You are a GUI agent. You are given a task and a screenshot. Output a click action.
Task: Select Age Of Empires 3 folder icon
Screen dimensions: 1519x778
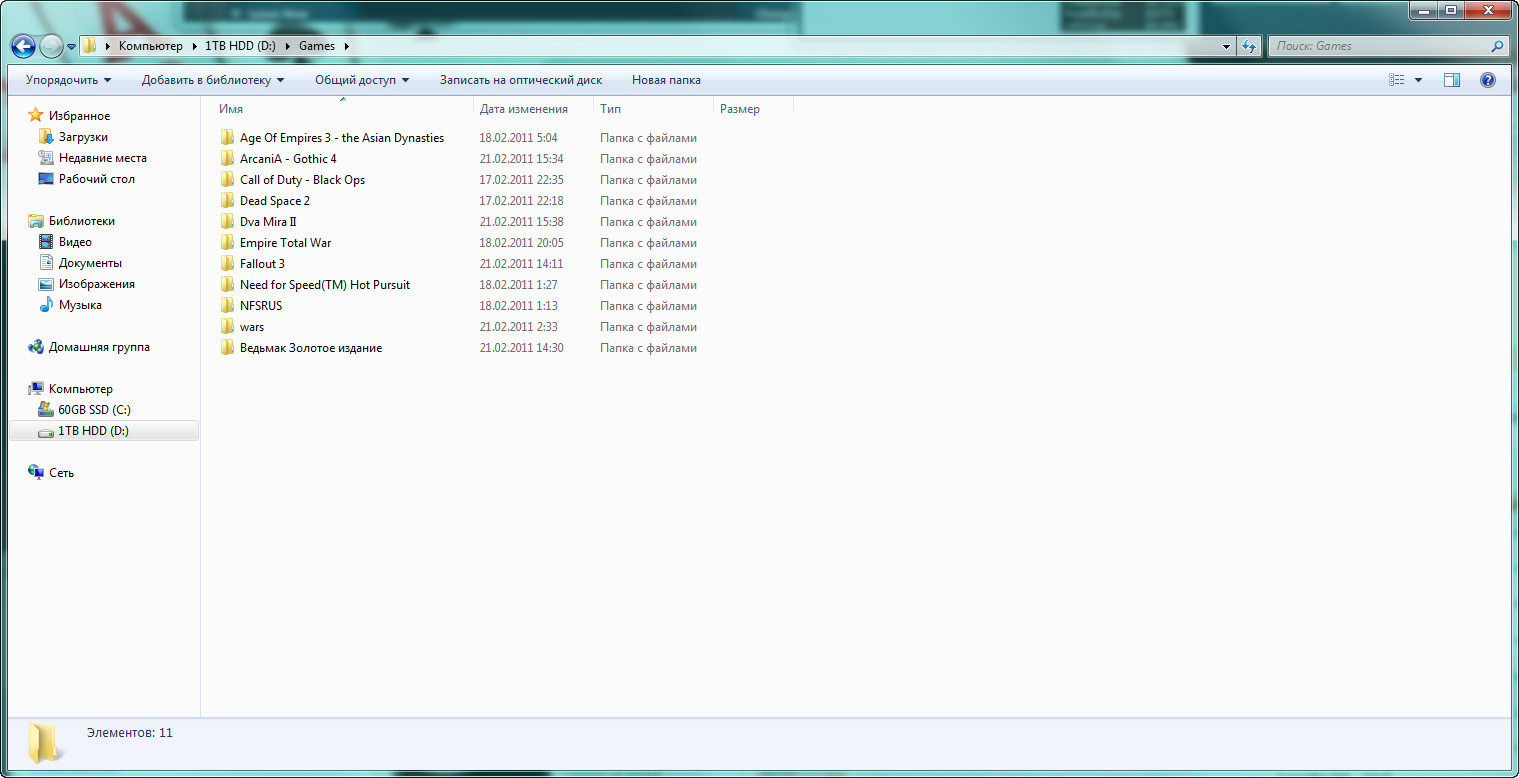coord(228,138)
